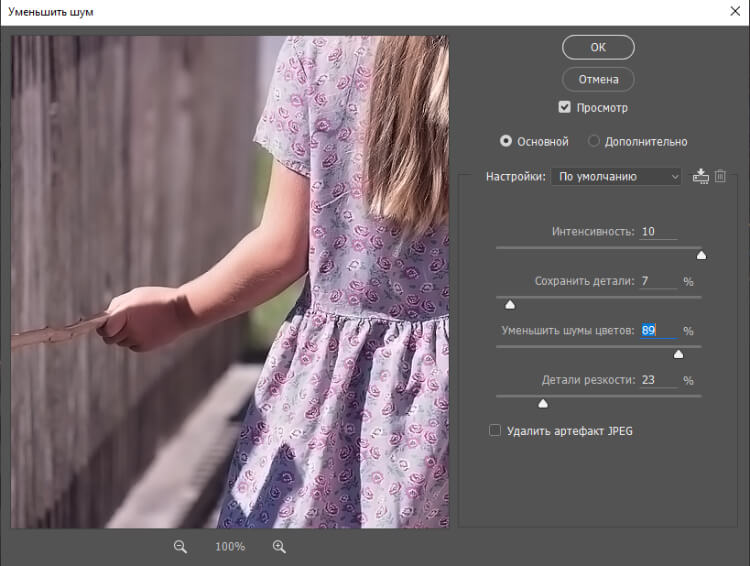750x566 pixels.
Task: Select the Основной radio button
Action: (x=506, y=142)
